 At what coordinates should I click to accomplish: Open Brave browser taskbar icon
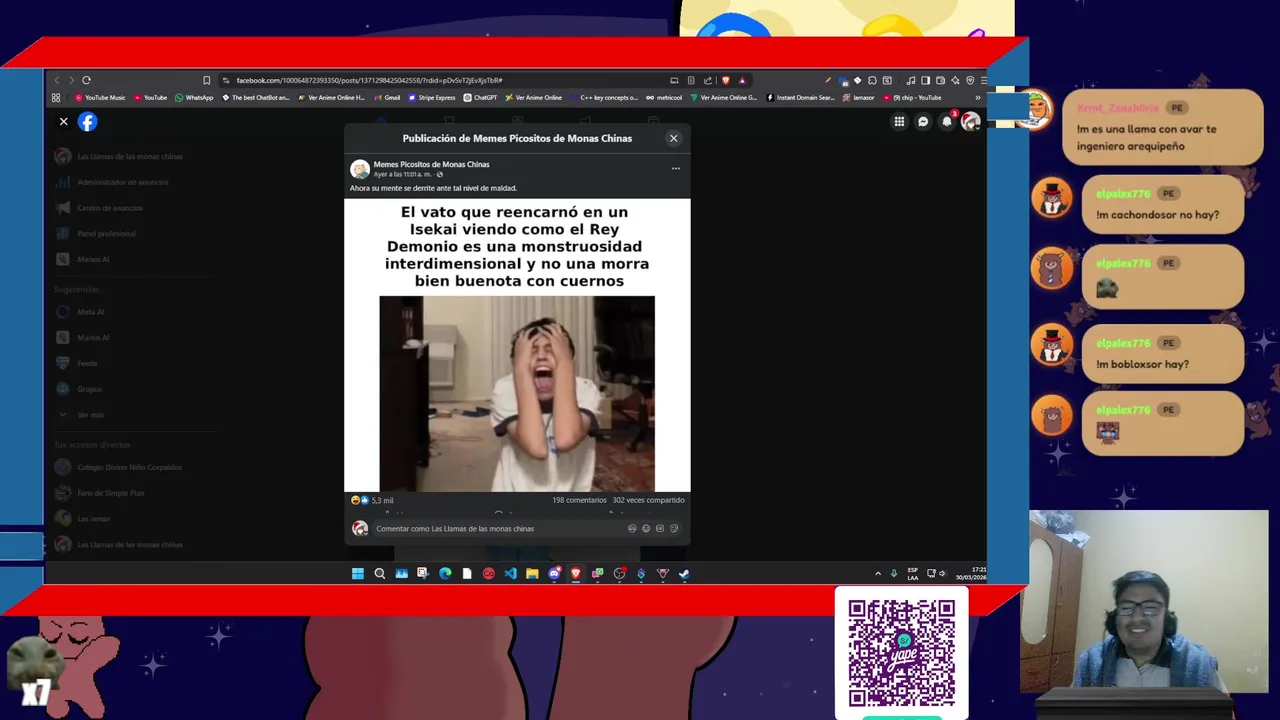pos(576,574)
